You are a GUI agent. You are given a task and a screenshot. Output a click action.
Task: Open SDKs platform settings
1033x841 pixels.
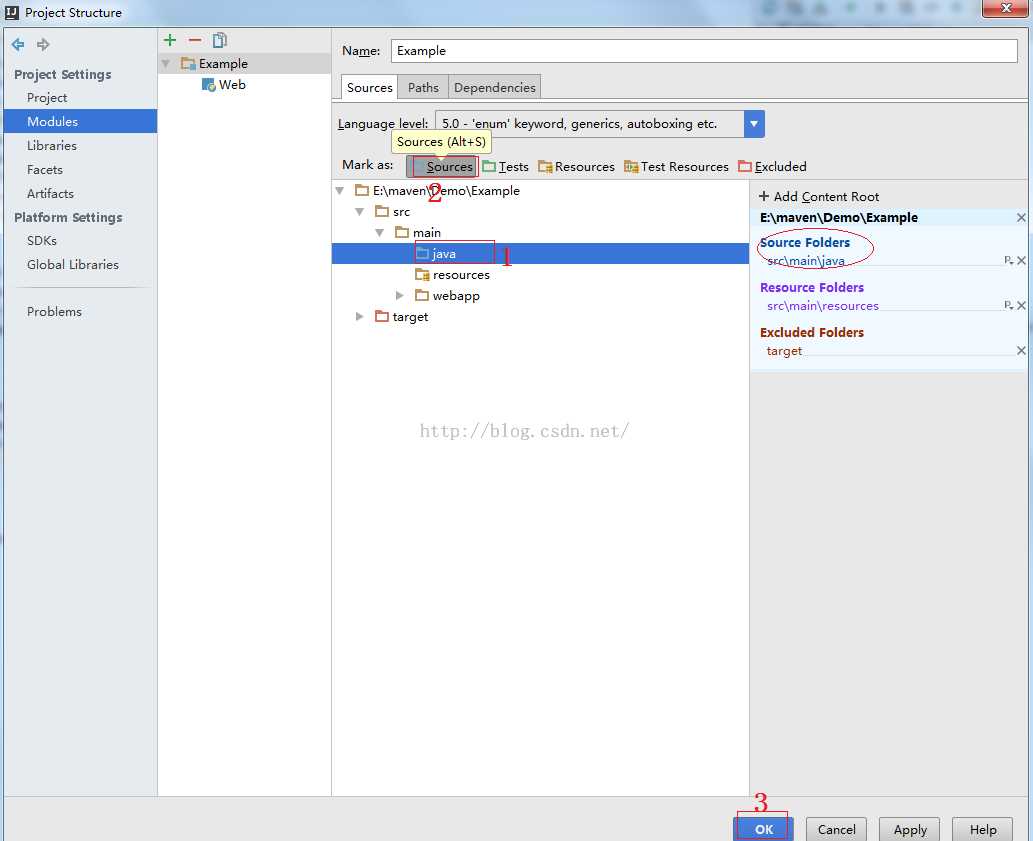pos(42,241)
